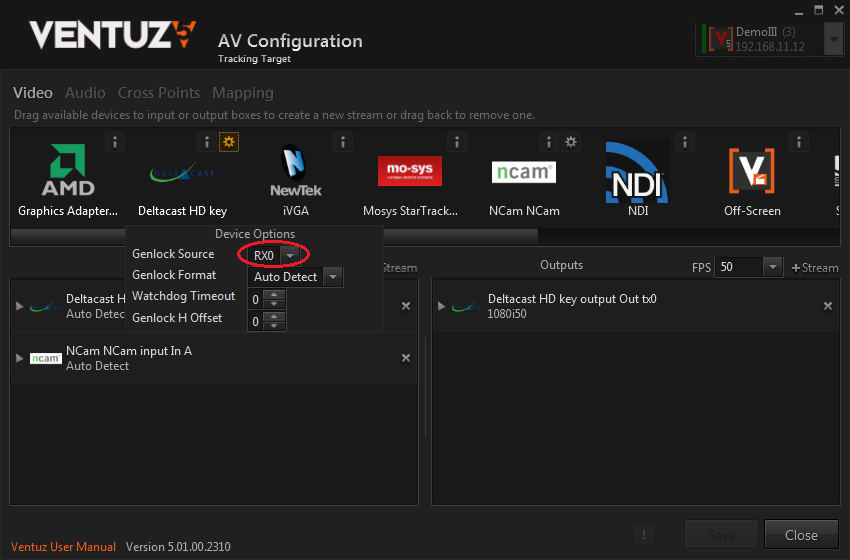850x560 pixels.
Task: Open the Genlock Source RX0 dropdown
Action: tap(289, 256)
